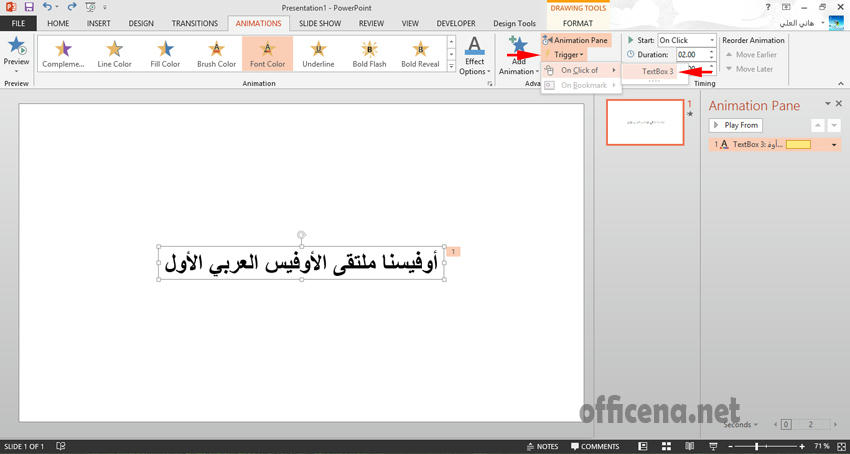850x454 pixels.
Task: Click Start From Beginning quick access icon
Action: [x=91, y=7]
